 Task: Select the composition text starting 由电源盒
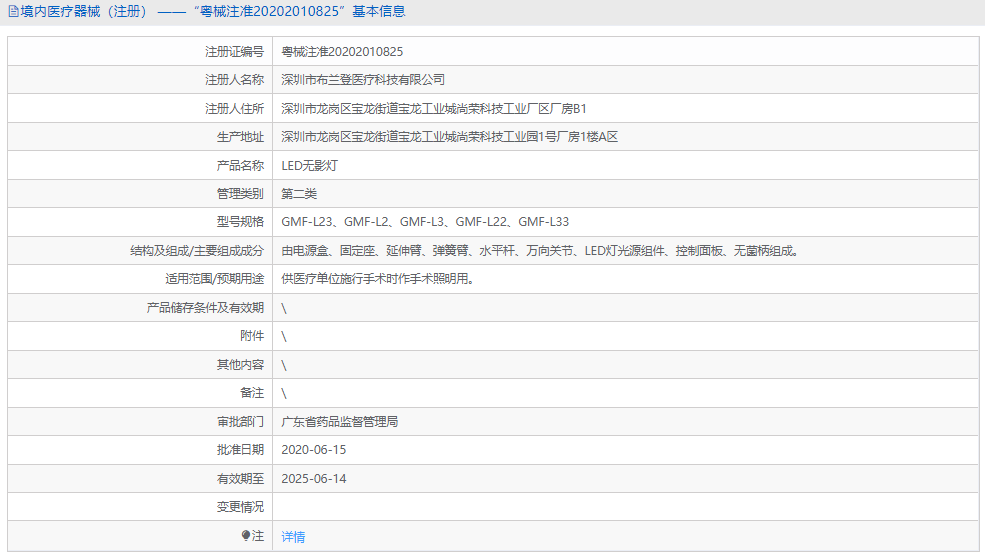[540, 251]
